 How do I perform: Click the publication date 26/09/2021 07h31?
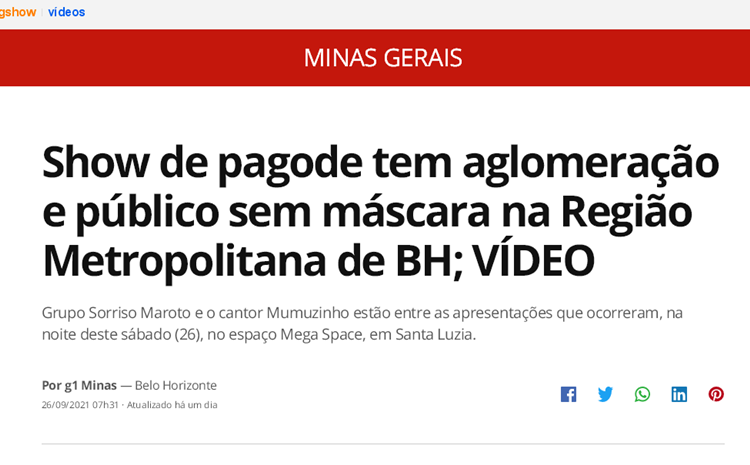tap(80, 405)
